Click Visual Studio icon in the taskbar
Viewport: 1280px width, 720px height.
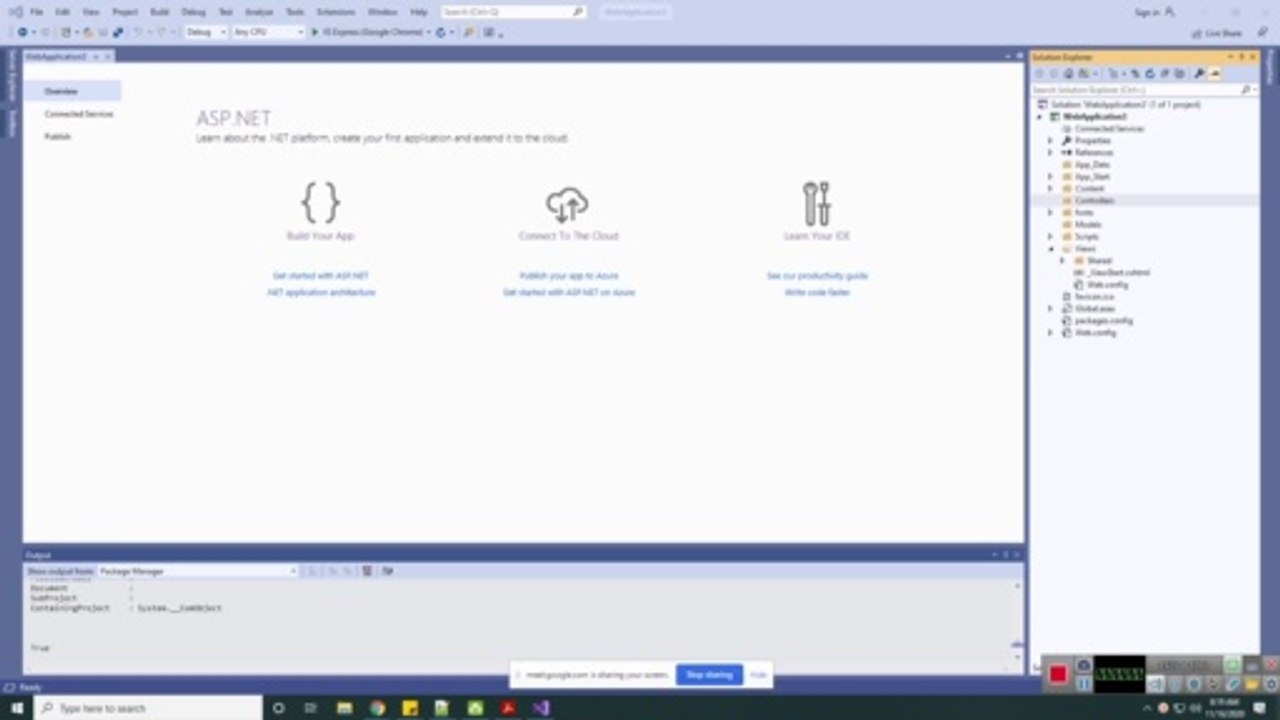tap(541, 708)
